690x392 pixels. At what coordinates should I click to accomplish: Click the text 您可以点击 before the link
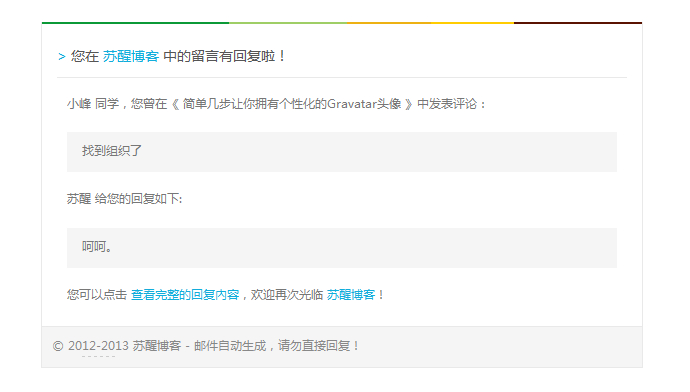[97, 295]
